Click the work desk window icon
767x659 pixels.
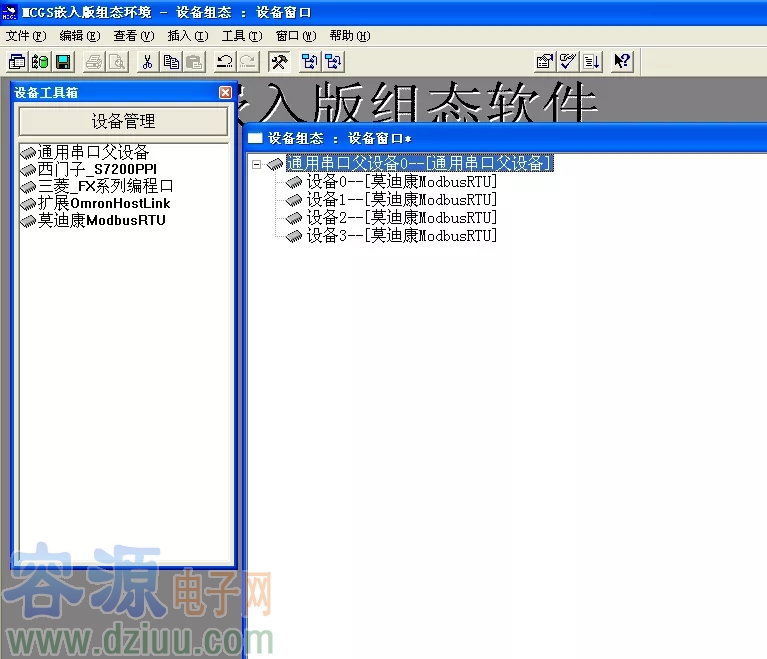17,62
